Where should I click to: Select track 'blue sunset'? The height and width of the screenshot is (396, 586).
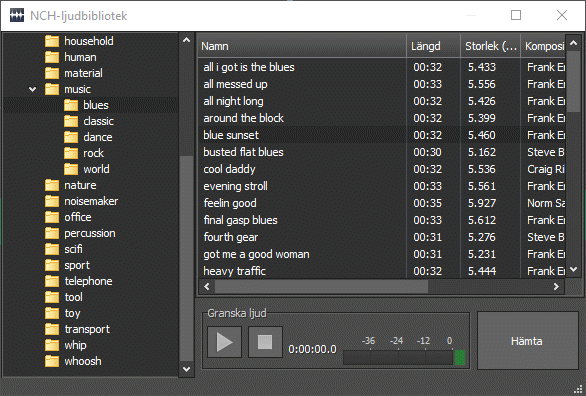click(231, 135)
